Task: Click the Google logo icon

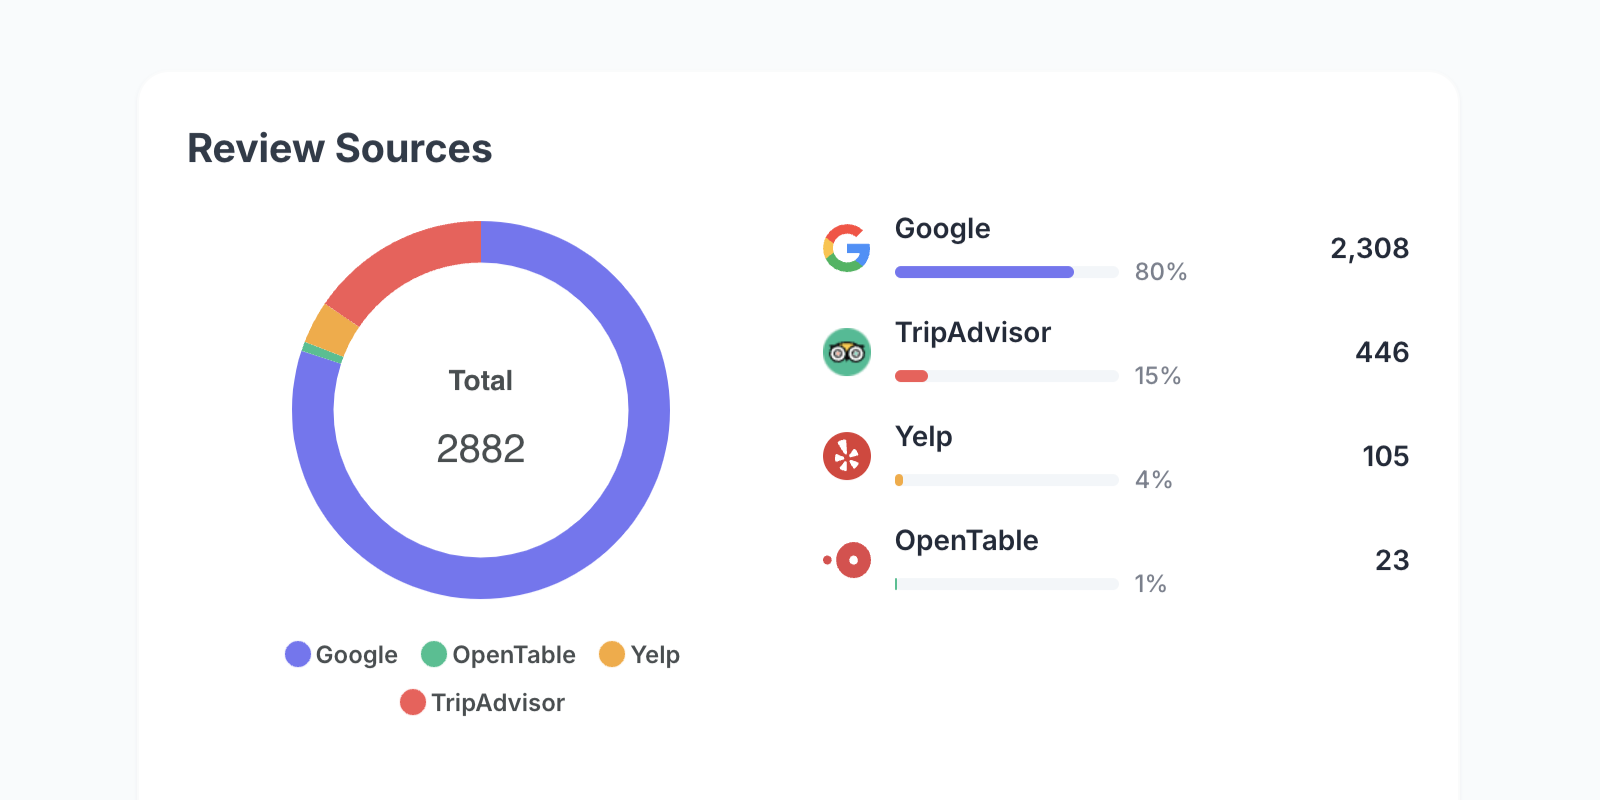Action: click(846, 248)
